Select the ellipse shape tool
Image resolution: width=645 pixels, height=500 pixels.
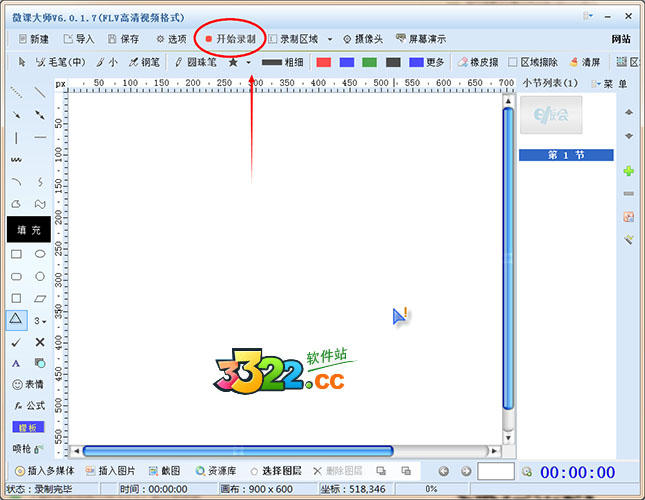point(40,254)
